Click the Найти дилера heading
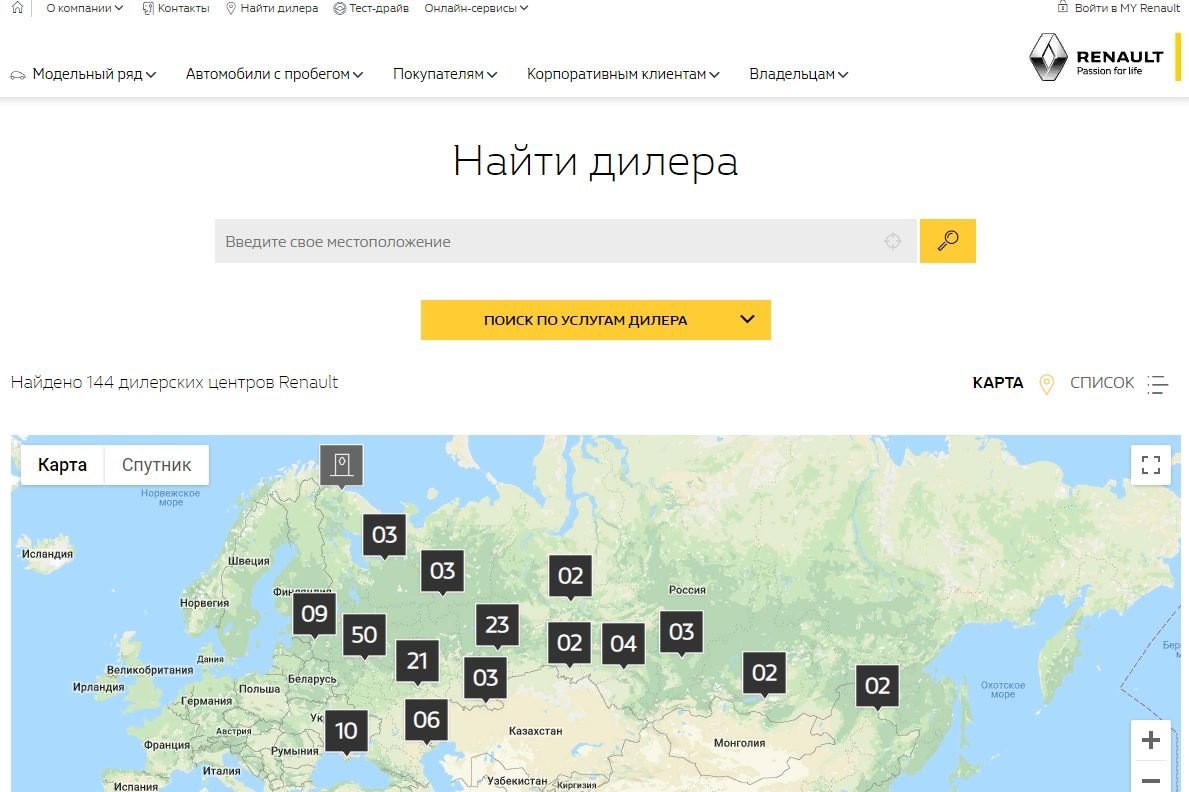1189x792 pixels. click(x=595, y=162)
